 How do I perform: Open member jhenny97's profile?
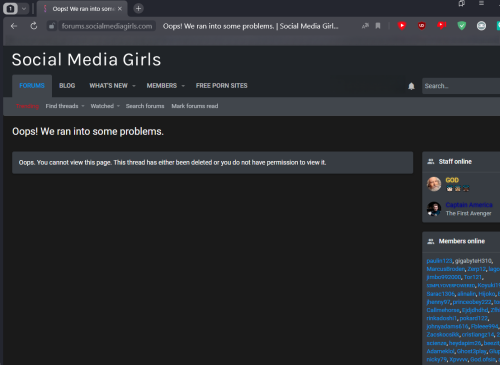[438, 302]
